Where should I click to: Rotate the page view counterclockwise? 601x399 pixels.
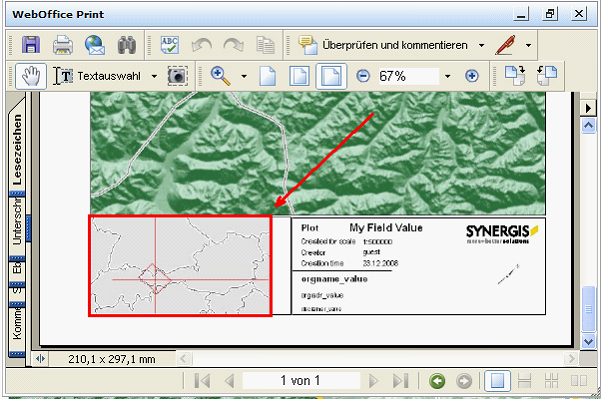pos(547,76)
